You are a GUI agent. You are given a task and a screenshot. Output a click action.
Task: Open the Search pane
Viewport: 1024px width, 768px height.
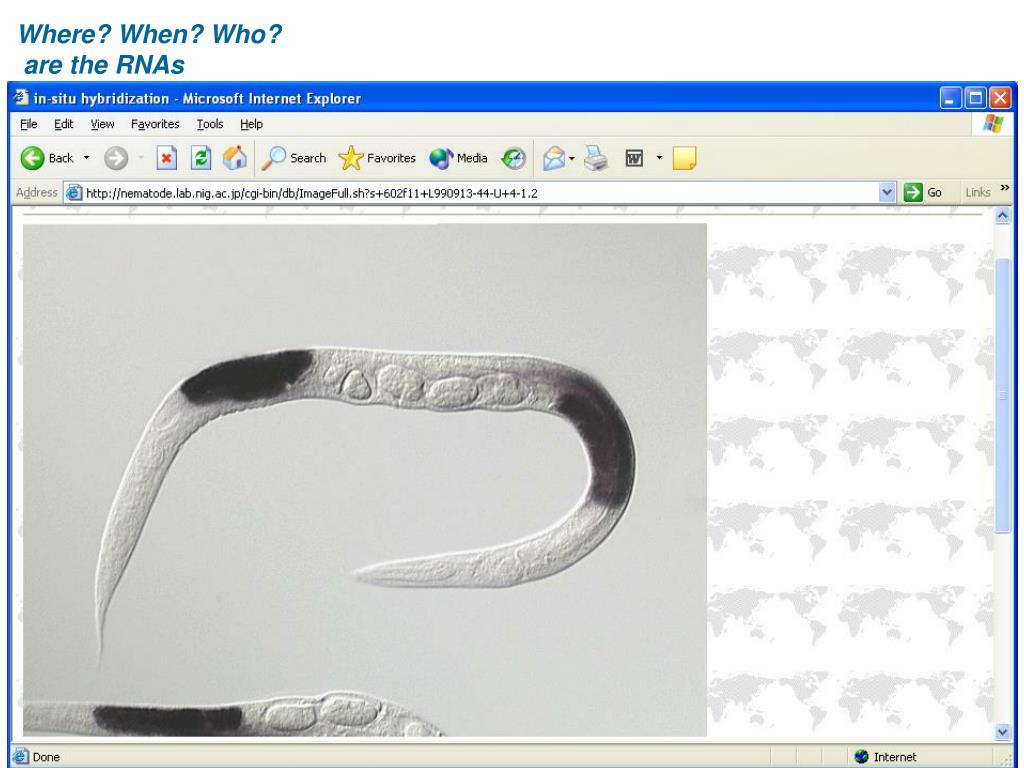click(294, 158)
